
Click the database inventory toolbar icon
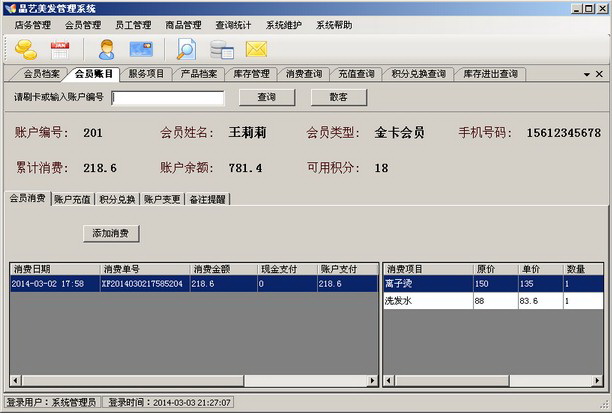222,50
